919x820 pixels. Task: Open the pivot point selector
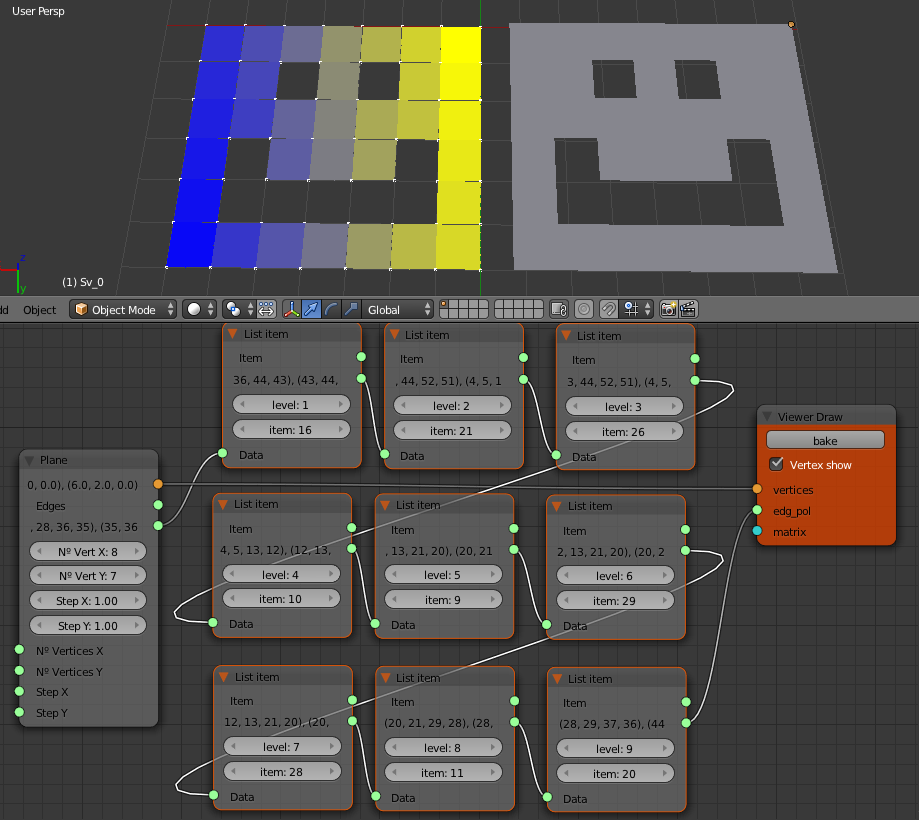point(239,309)
